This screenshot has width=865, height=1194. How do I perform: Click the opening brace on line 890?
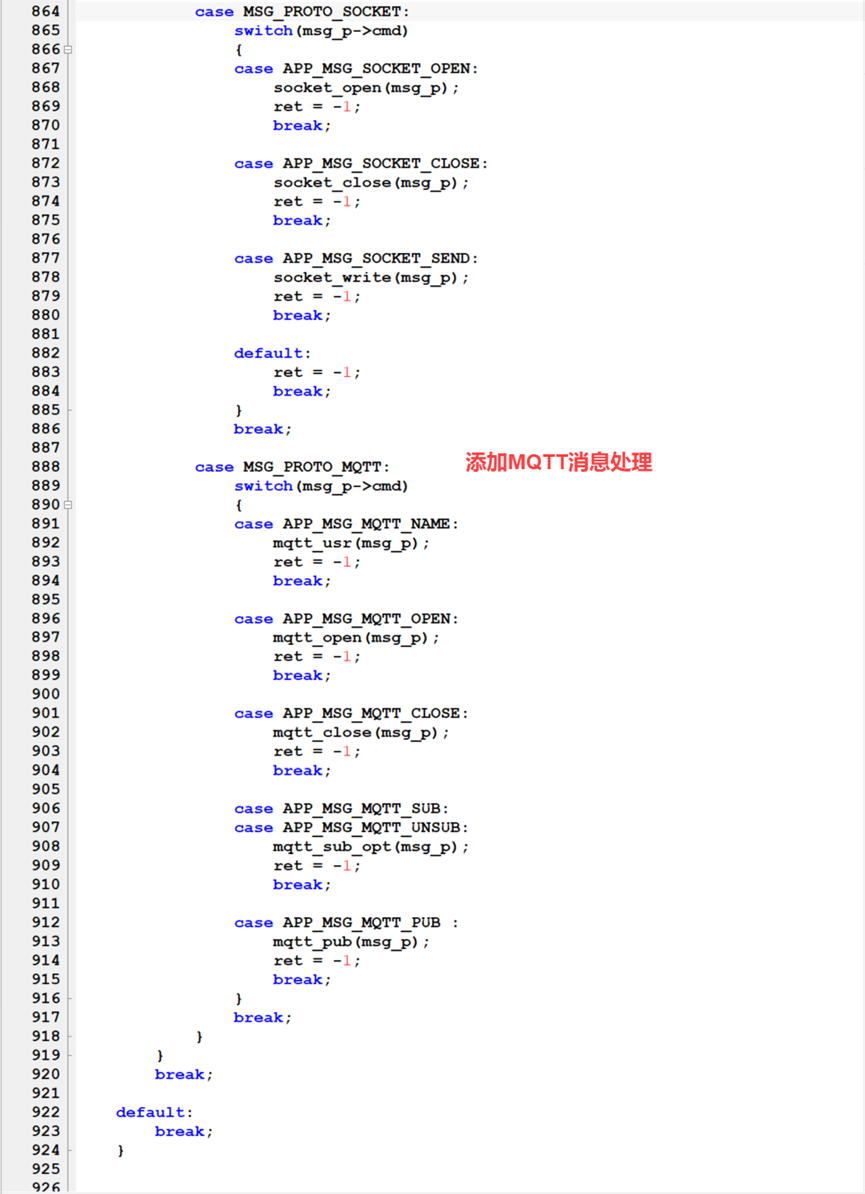(x=238, y=506)
